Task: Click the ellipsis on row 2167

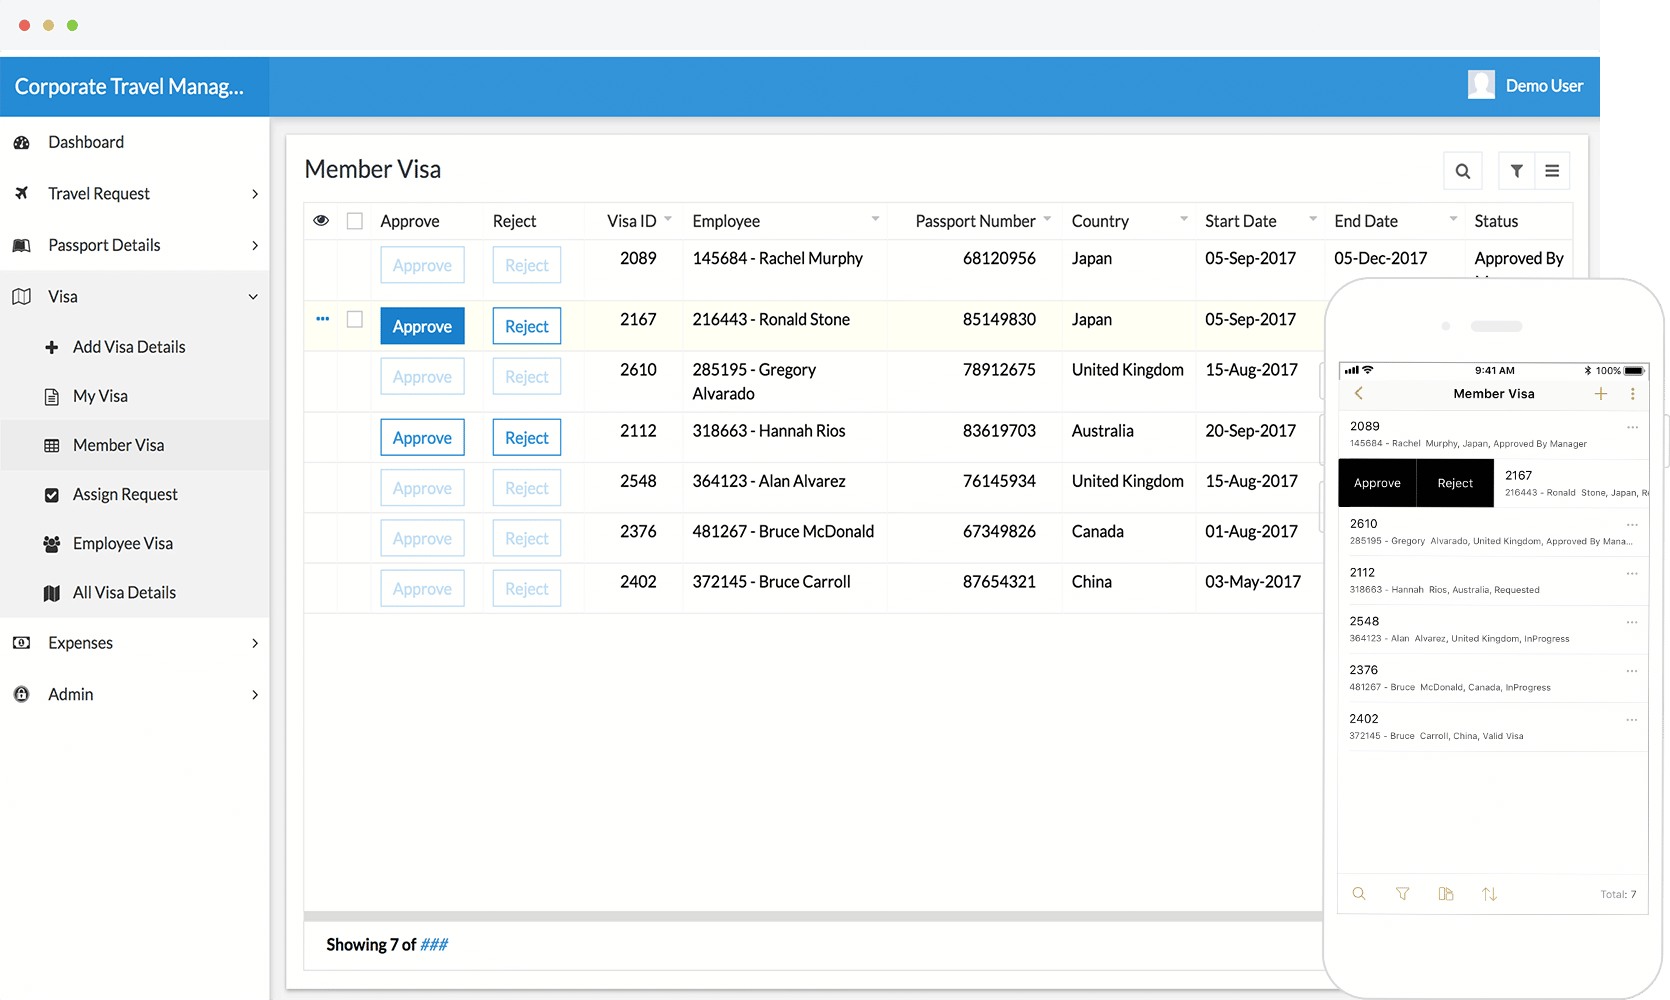Action: point(322,319)
